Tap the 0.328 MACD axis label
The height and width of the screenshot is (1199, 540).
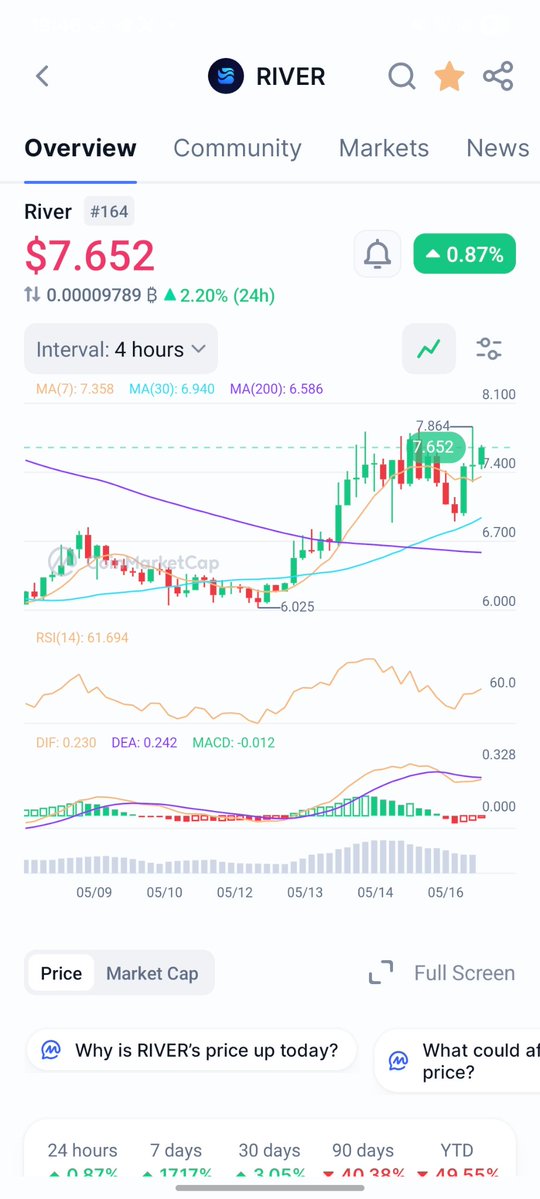coord(499,755)
